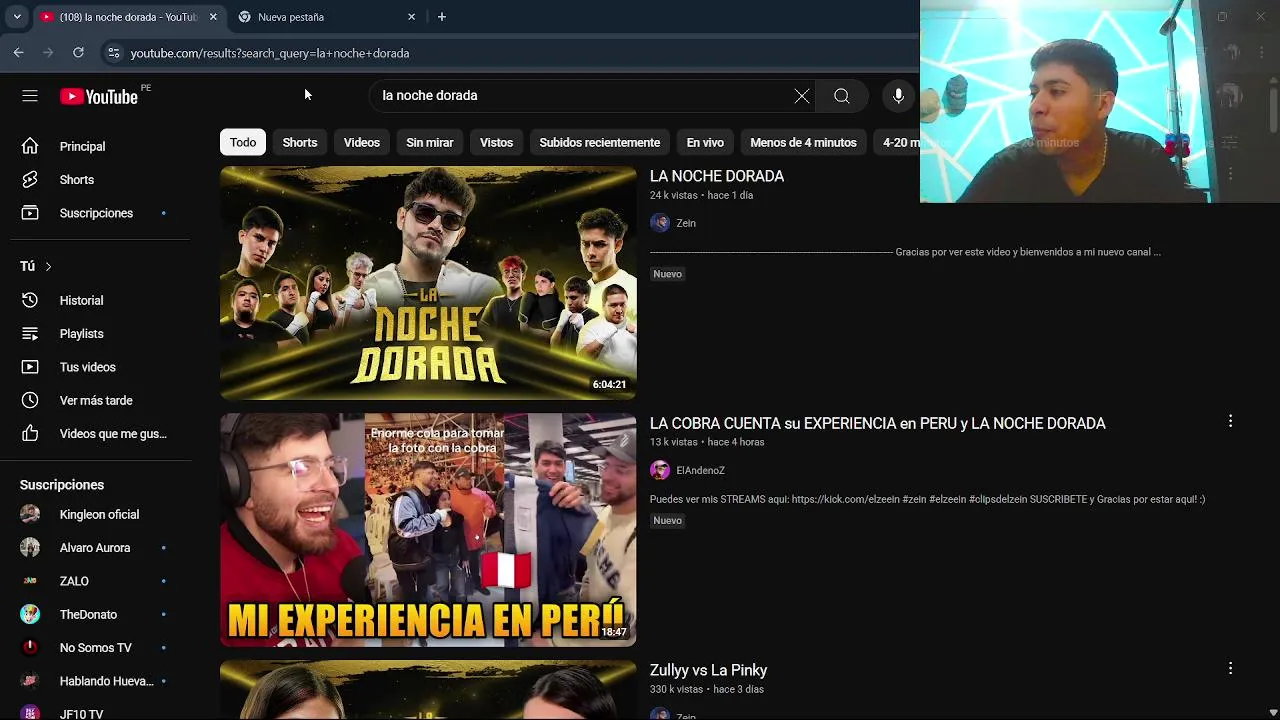This screenshot has width=1280, height=720.
Task: Open LA COBRA CUENTA su EXPERIENCIA video title
Action: coord(878,423)
